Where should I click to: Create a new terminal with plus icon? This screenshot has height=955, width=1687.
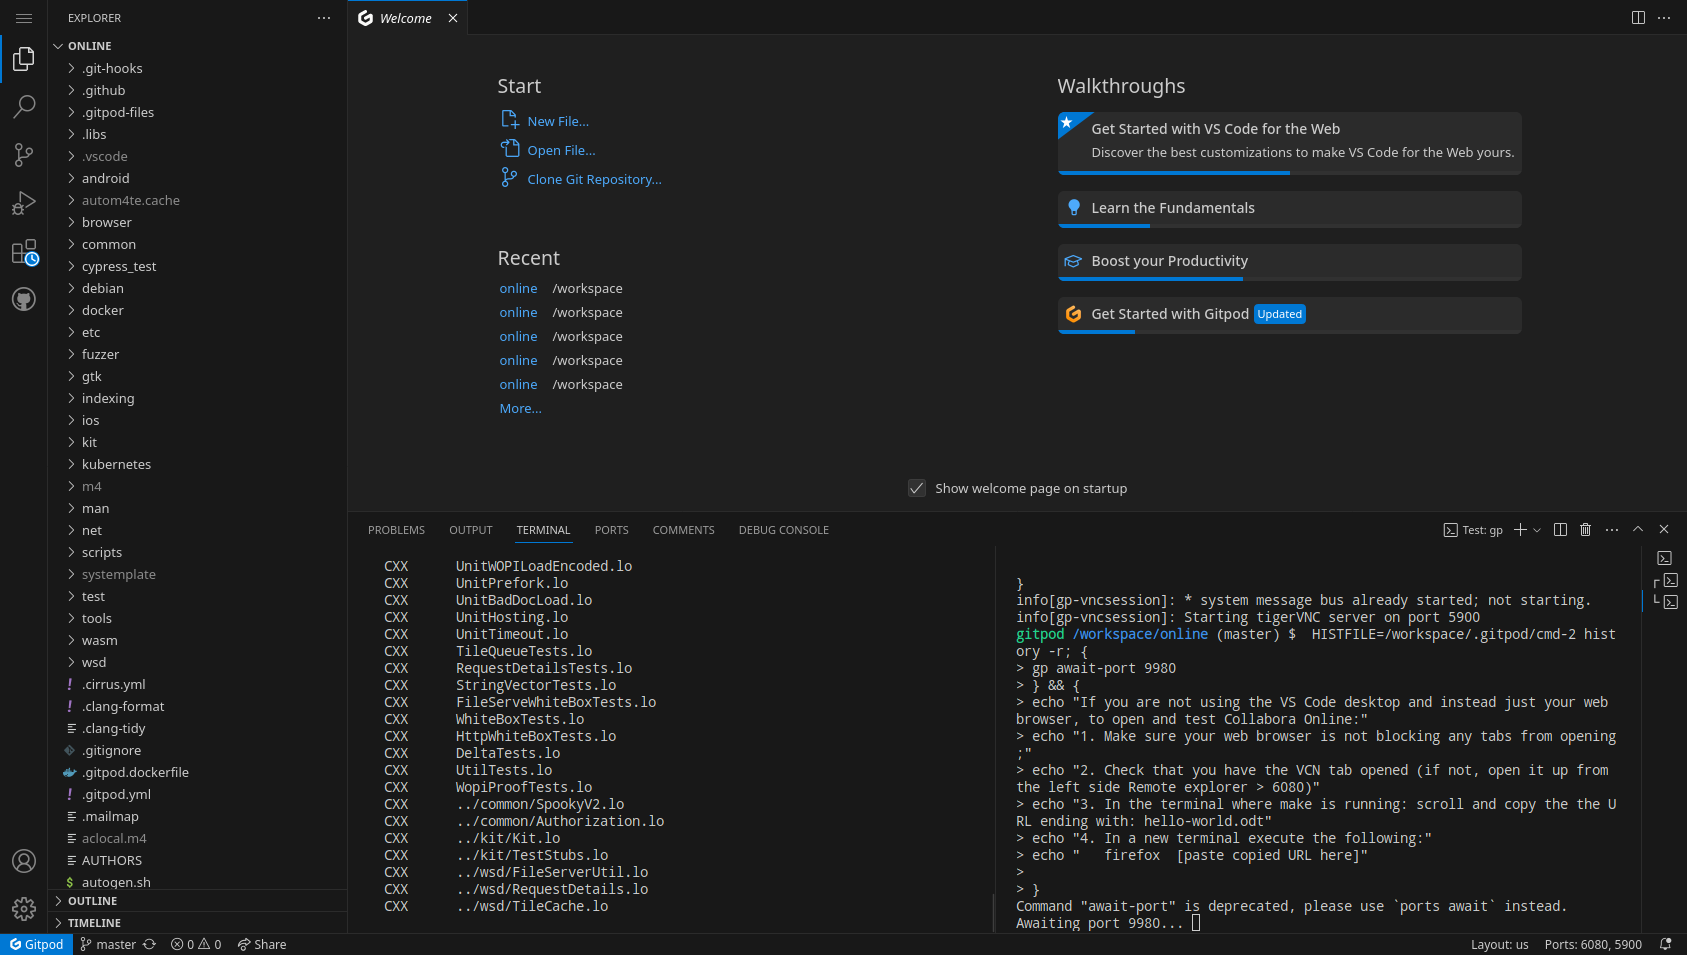[x=1520, y=530]
